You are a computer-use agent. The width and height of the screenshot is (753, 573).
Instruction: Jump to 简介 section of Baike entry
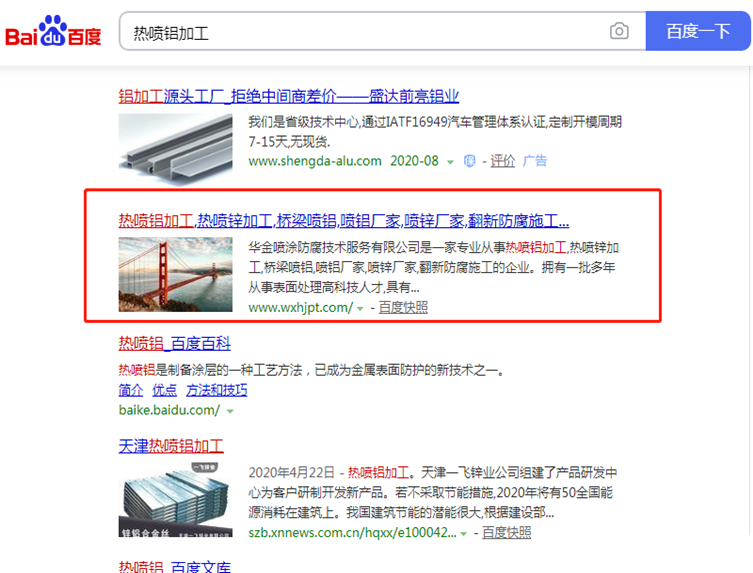coord(131,390)
